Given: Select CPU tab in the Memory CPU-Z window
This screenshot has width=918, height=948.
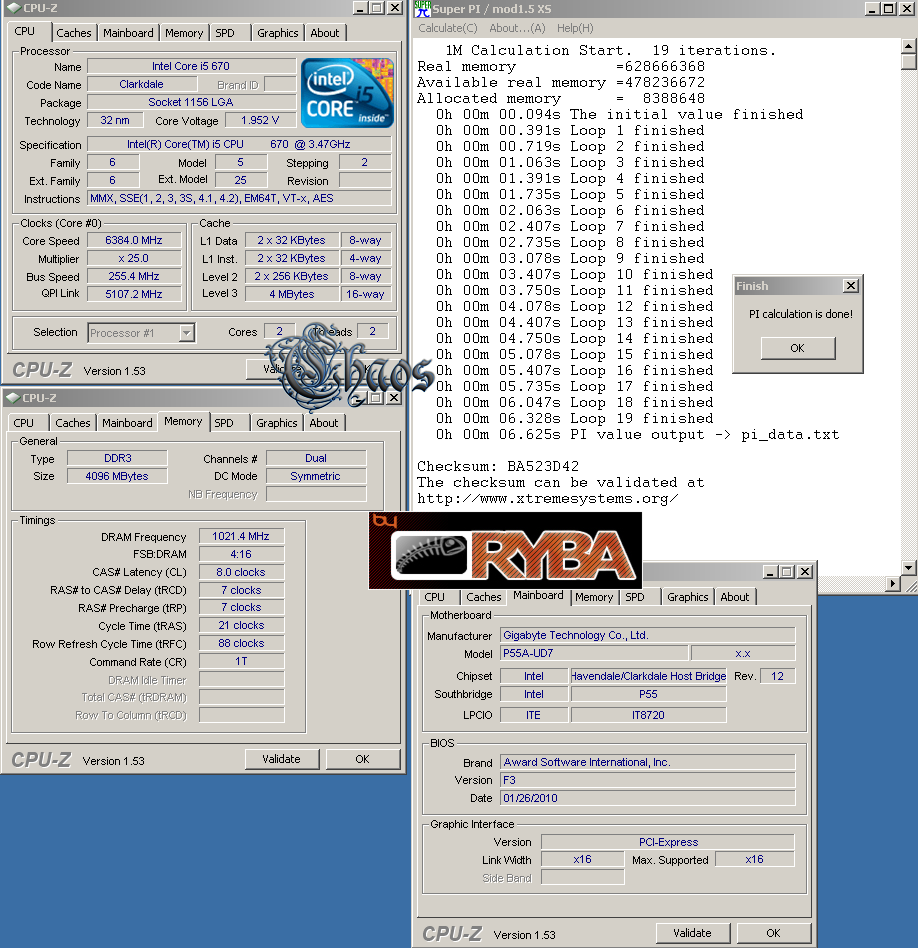Looking at the screenshot, I should click(x=24, y=423).
